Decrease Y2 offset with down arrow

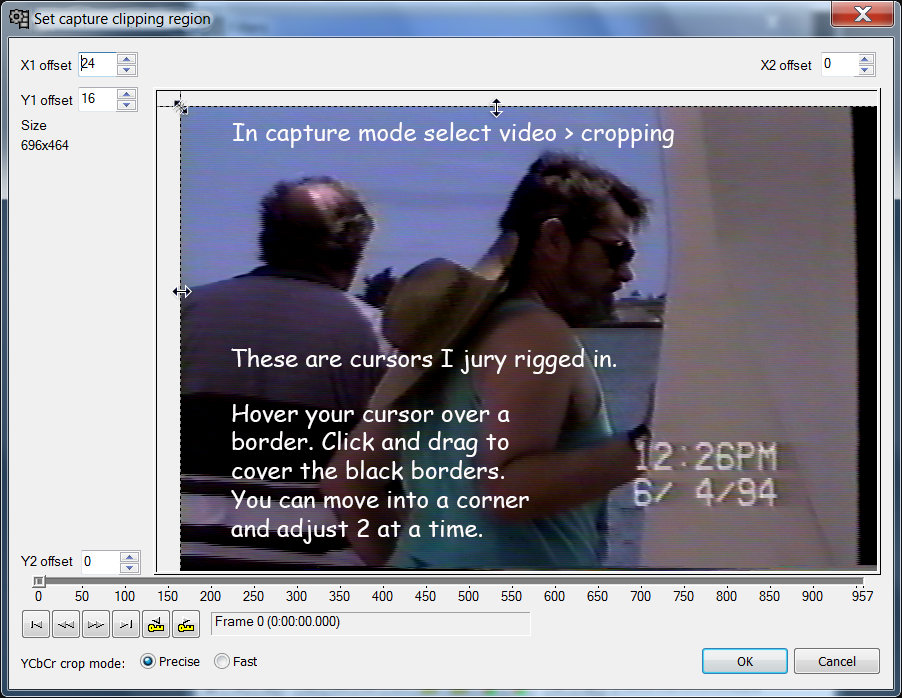click(x=130, y=568)
